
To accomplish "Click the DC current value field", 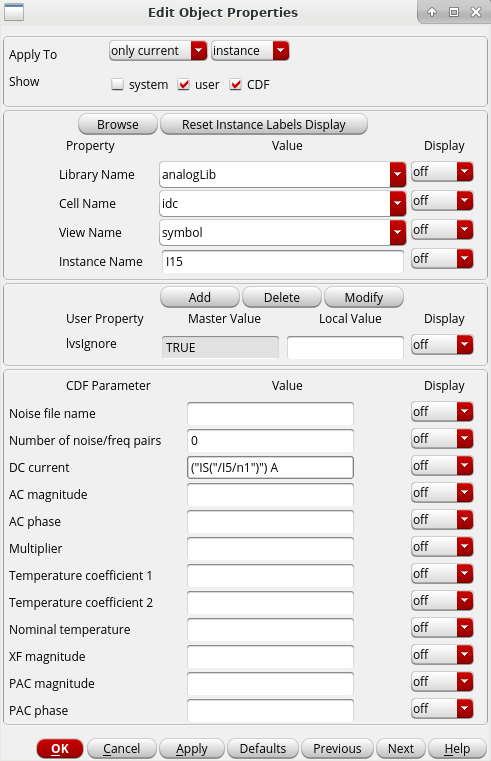I will pyautogui.click(x=270, y=468).
